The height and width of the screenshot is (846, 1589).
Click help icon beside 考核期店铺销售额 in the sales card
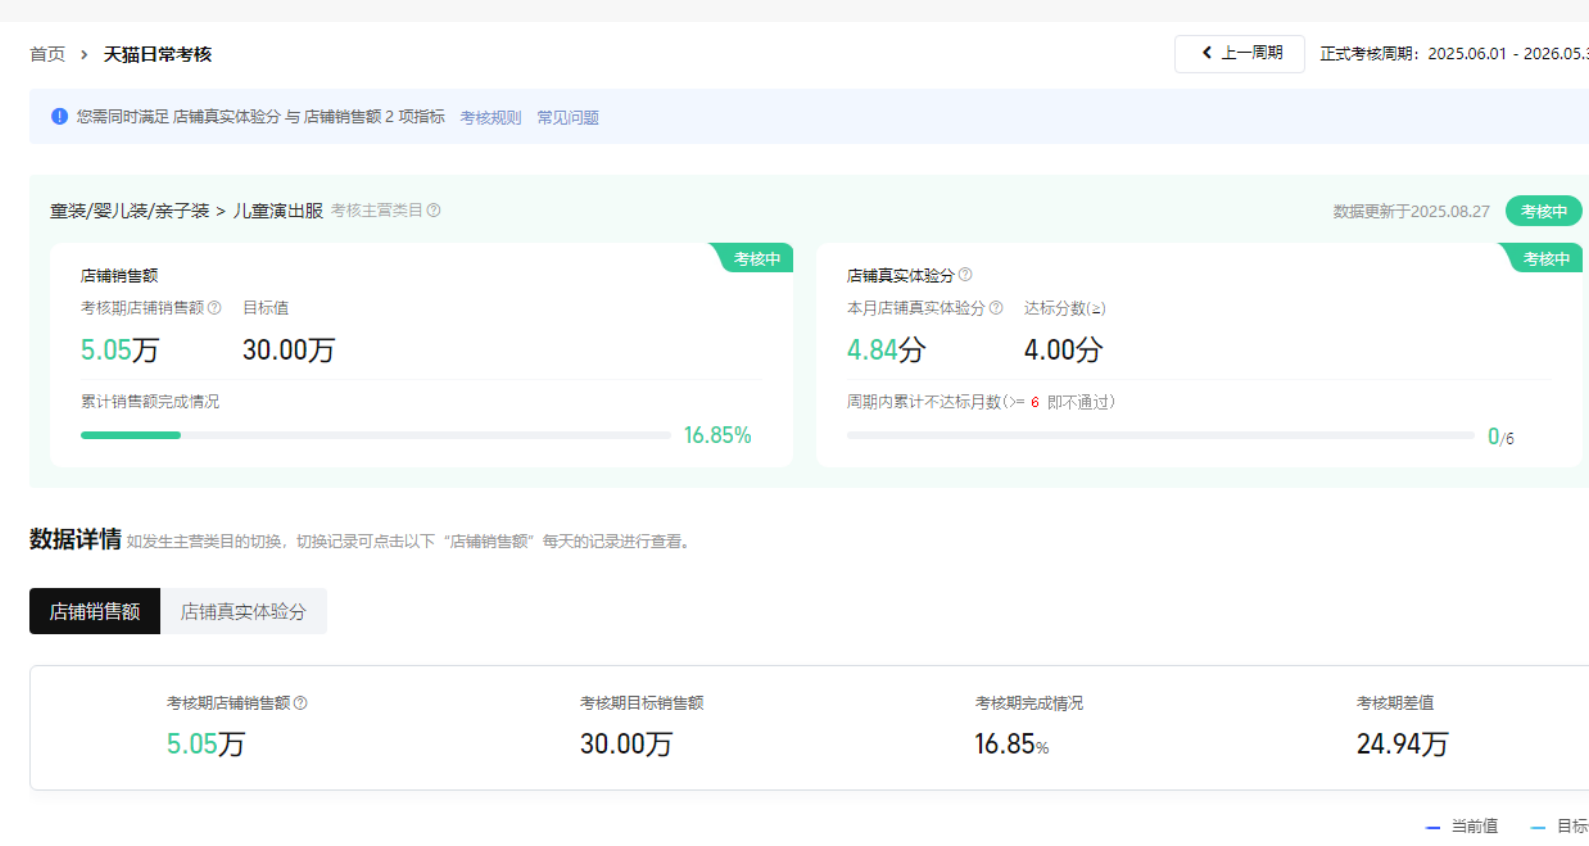[x=214, y=308]
